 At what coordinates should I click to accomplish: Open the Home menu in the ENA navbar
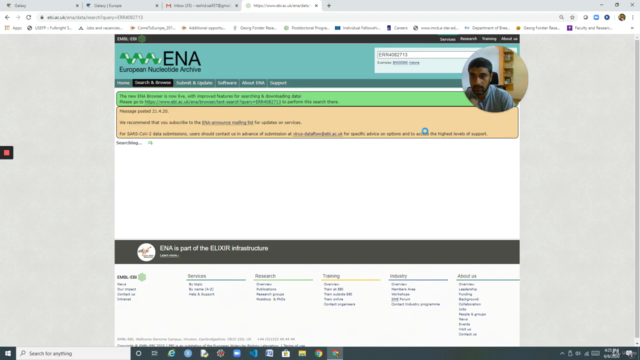(x=123, y=83)
